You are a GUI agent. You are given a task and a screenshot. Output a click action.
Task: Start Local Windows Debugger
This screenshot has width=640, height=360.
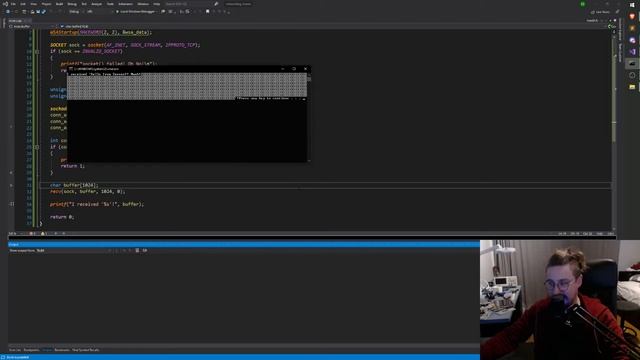[136, 12]
